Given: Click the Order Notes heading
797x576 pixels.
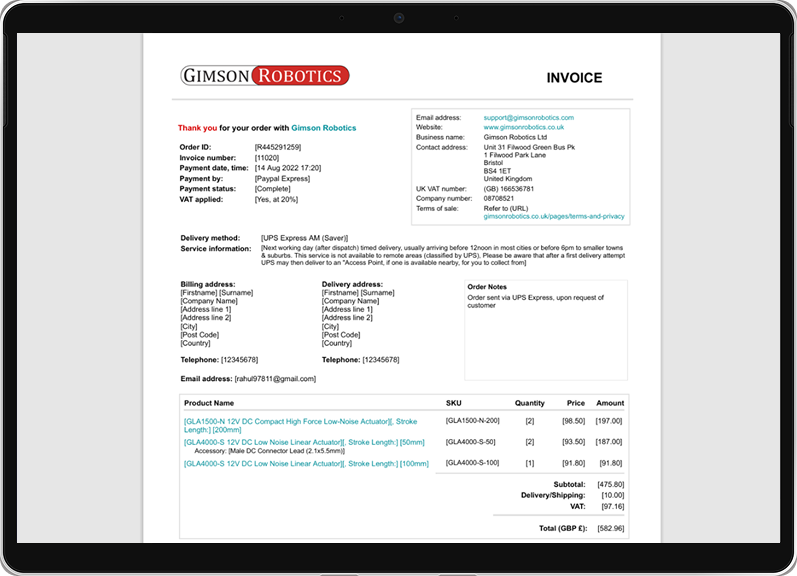Looking at the screenshot, I should (x=487, y=287).
